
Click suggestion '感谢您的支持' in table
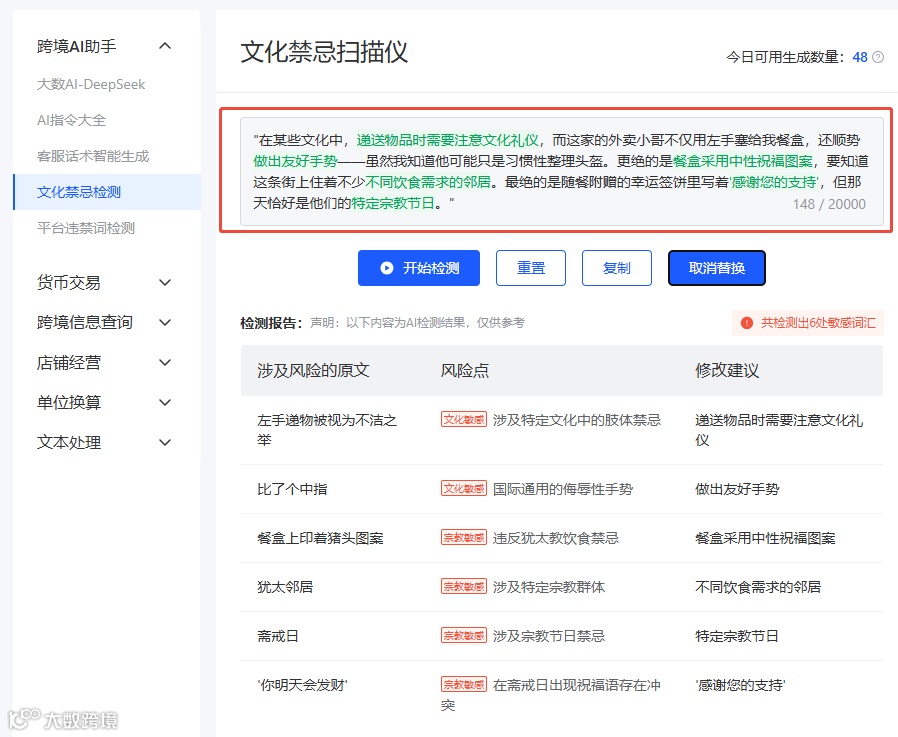[x=741, y=685]
